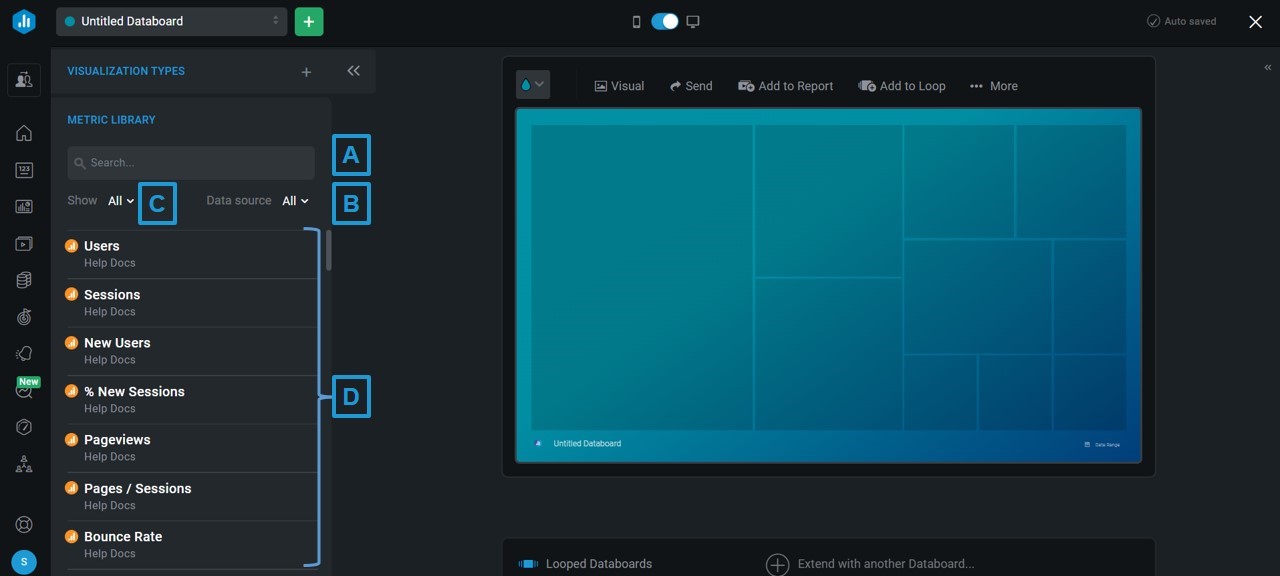Image resolution: width=1280 pixels, height=576 pixels.
Task: Open the Help question mark sidebar icon
Action: [24, 427]
